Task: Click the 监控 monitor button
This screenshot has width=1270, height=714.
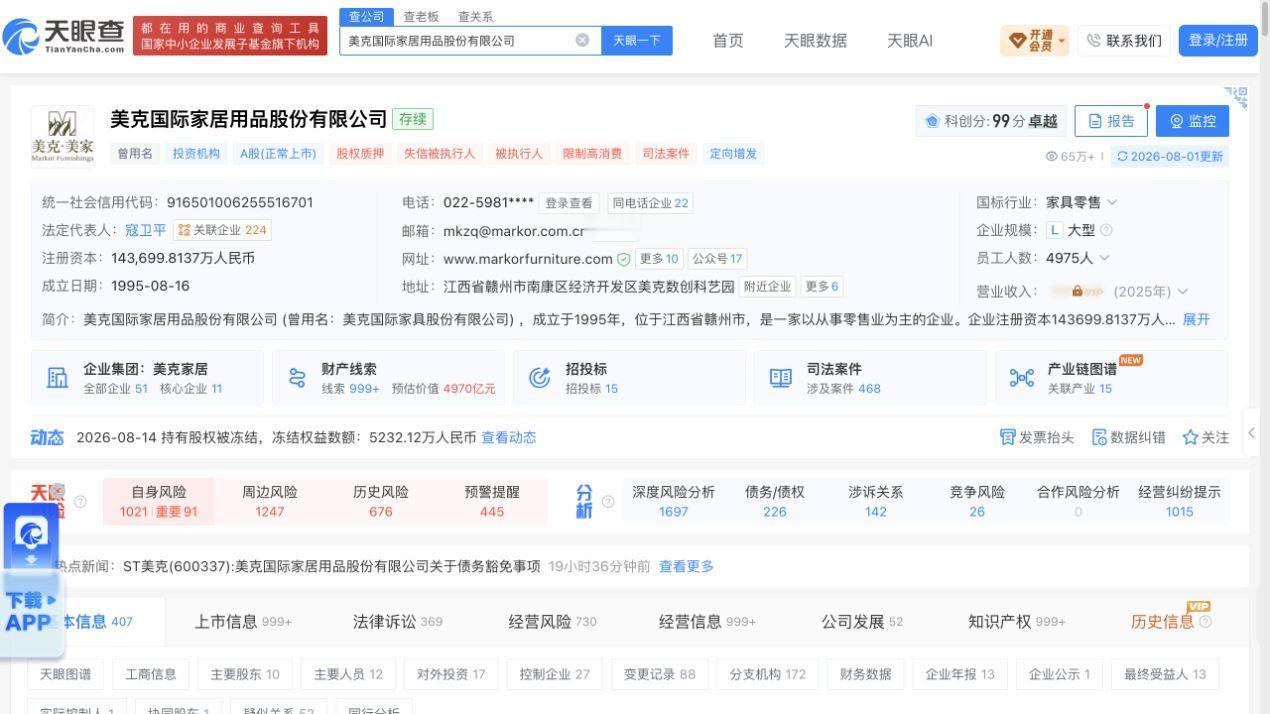Action: 1192,121
